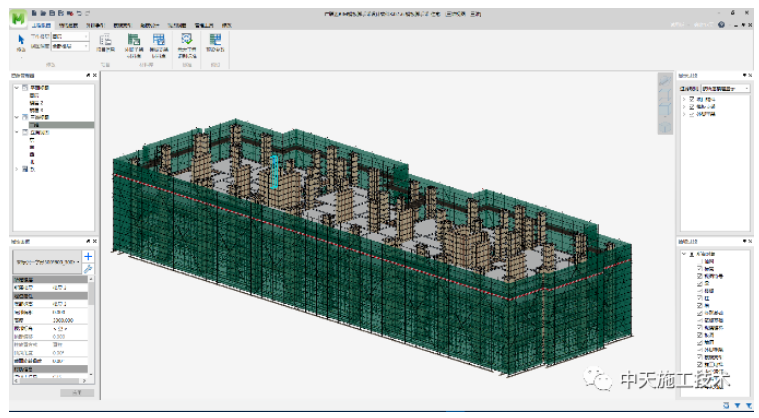Image resolution: width=759 pixels, height=418 pixels.
Task: Activate the blue arrow Select tool in ribbon
Action: click(21, 40)
